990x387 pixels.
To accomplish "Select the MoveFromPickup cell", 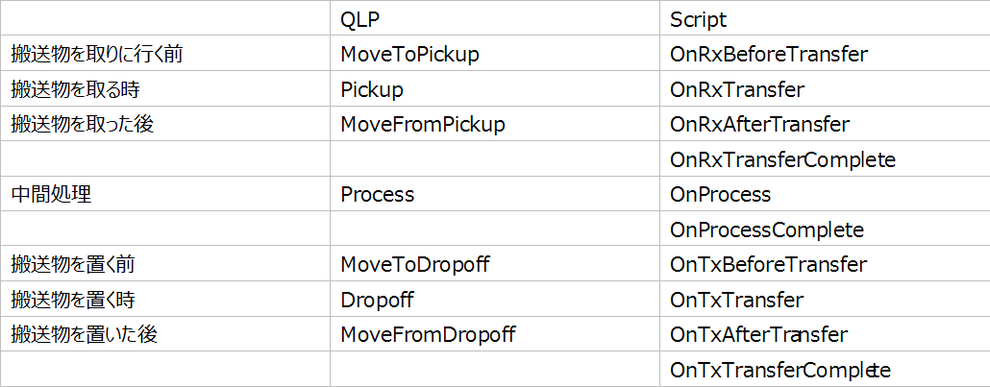I will click(494, 124).
